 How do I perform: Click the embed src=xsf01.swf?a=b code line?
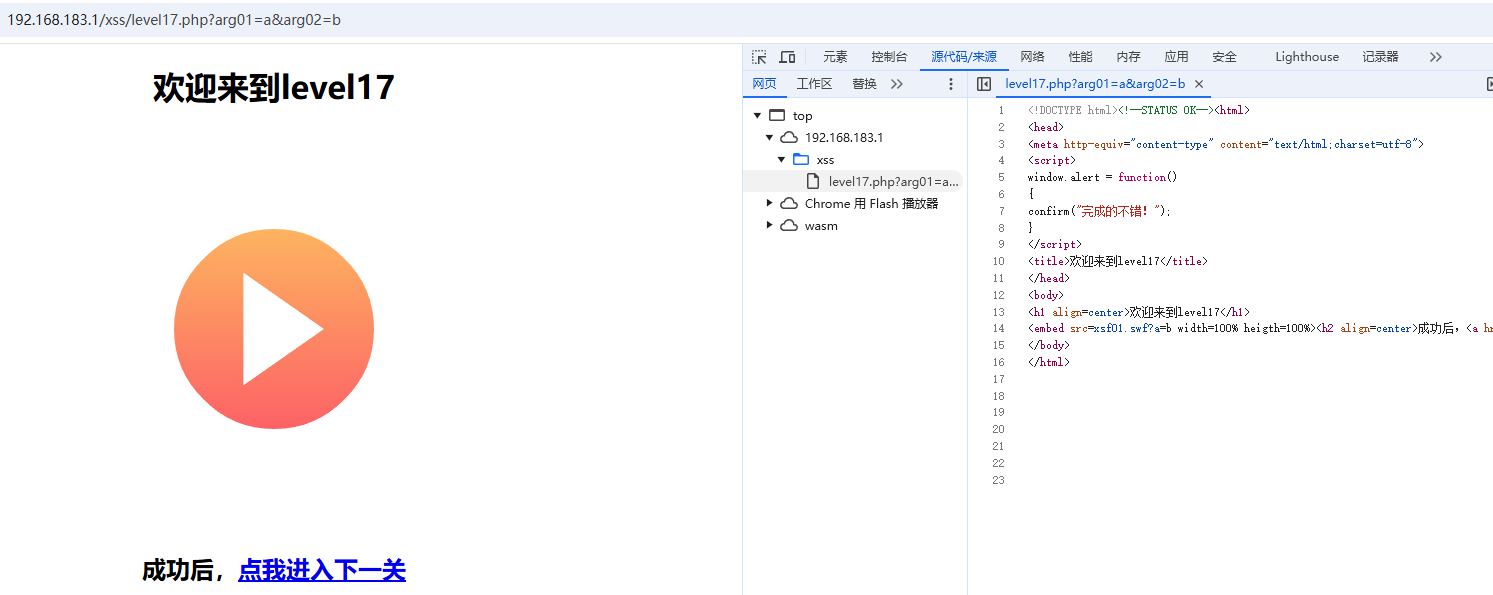click(1260, 328)
